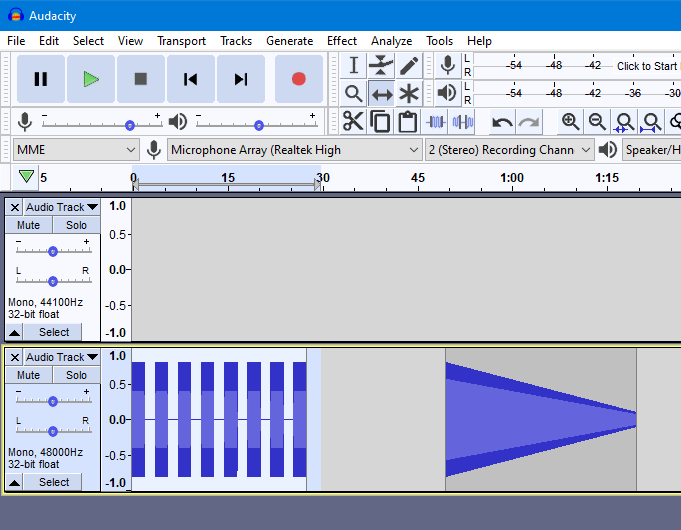Close the 44100Hz audio track

click(x=15, y=207)
